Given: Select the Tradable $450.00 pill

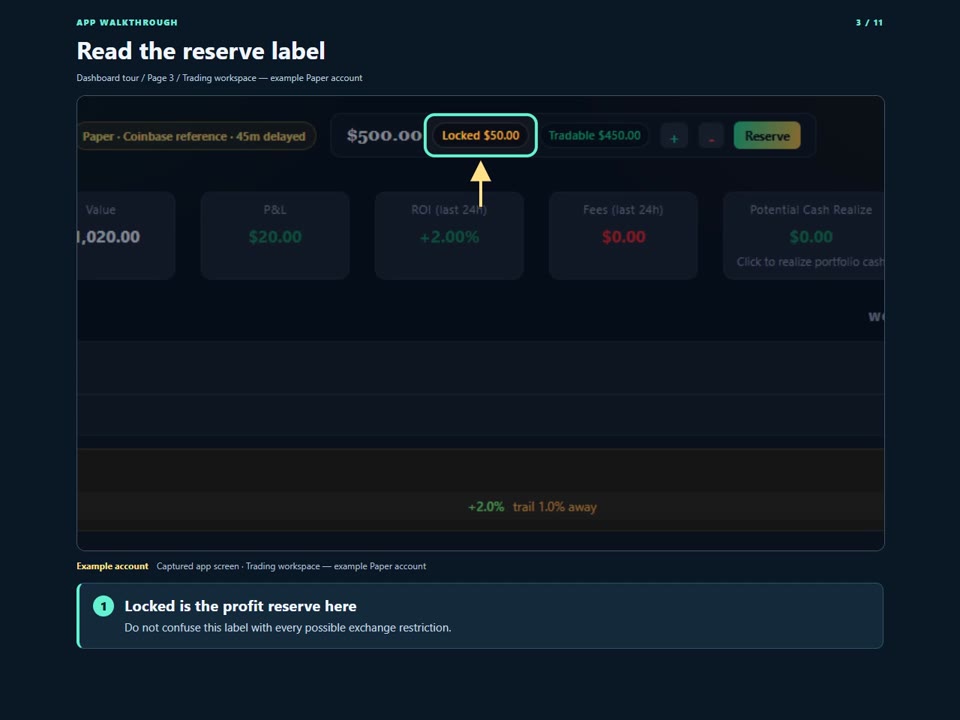Looking at the screenshot, I should (594, 135).
